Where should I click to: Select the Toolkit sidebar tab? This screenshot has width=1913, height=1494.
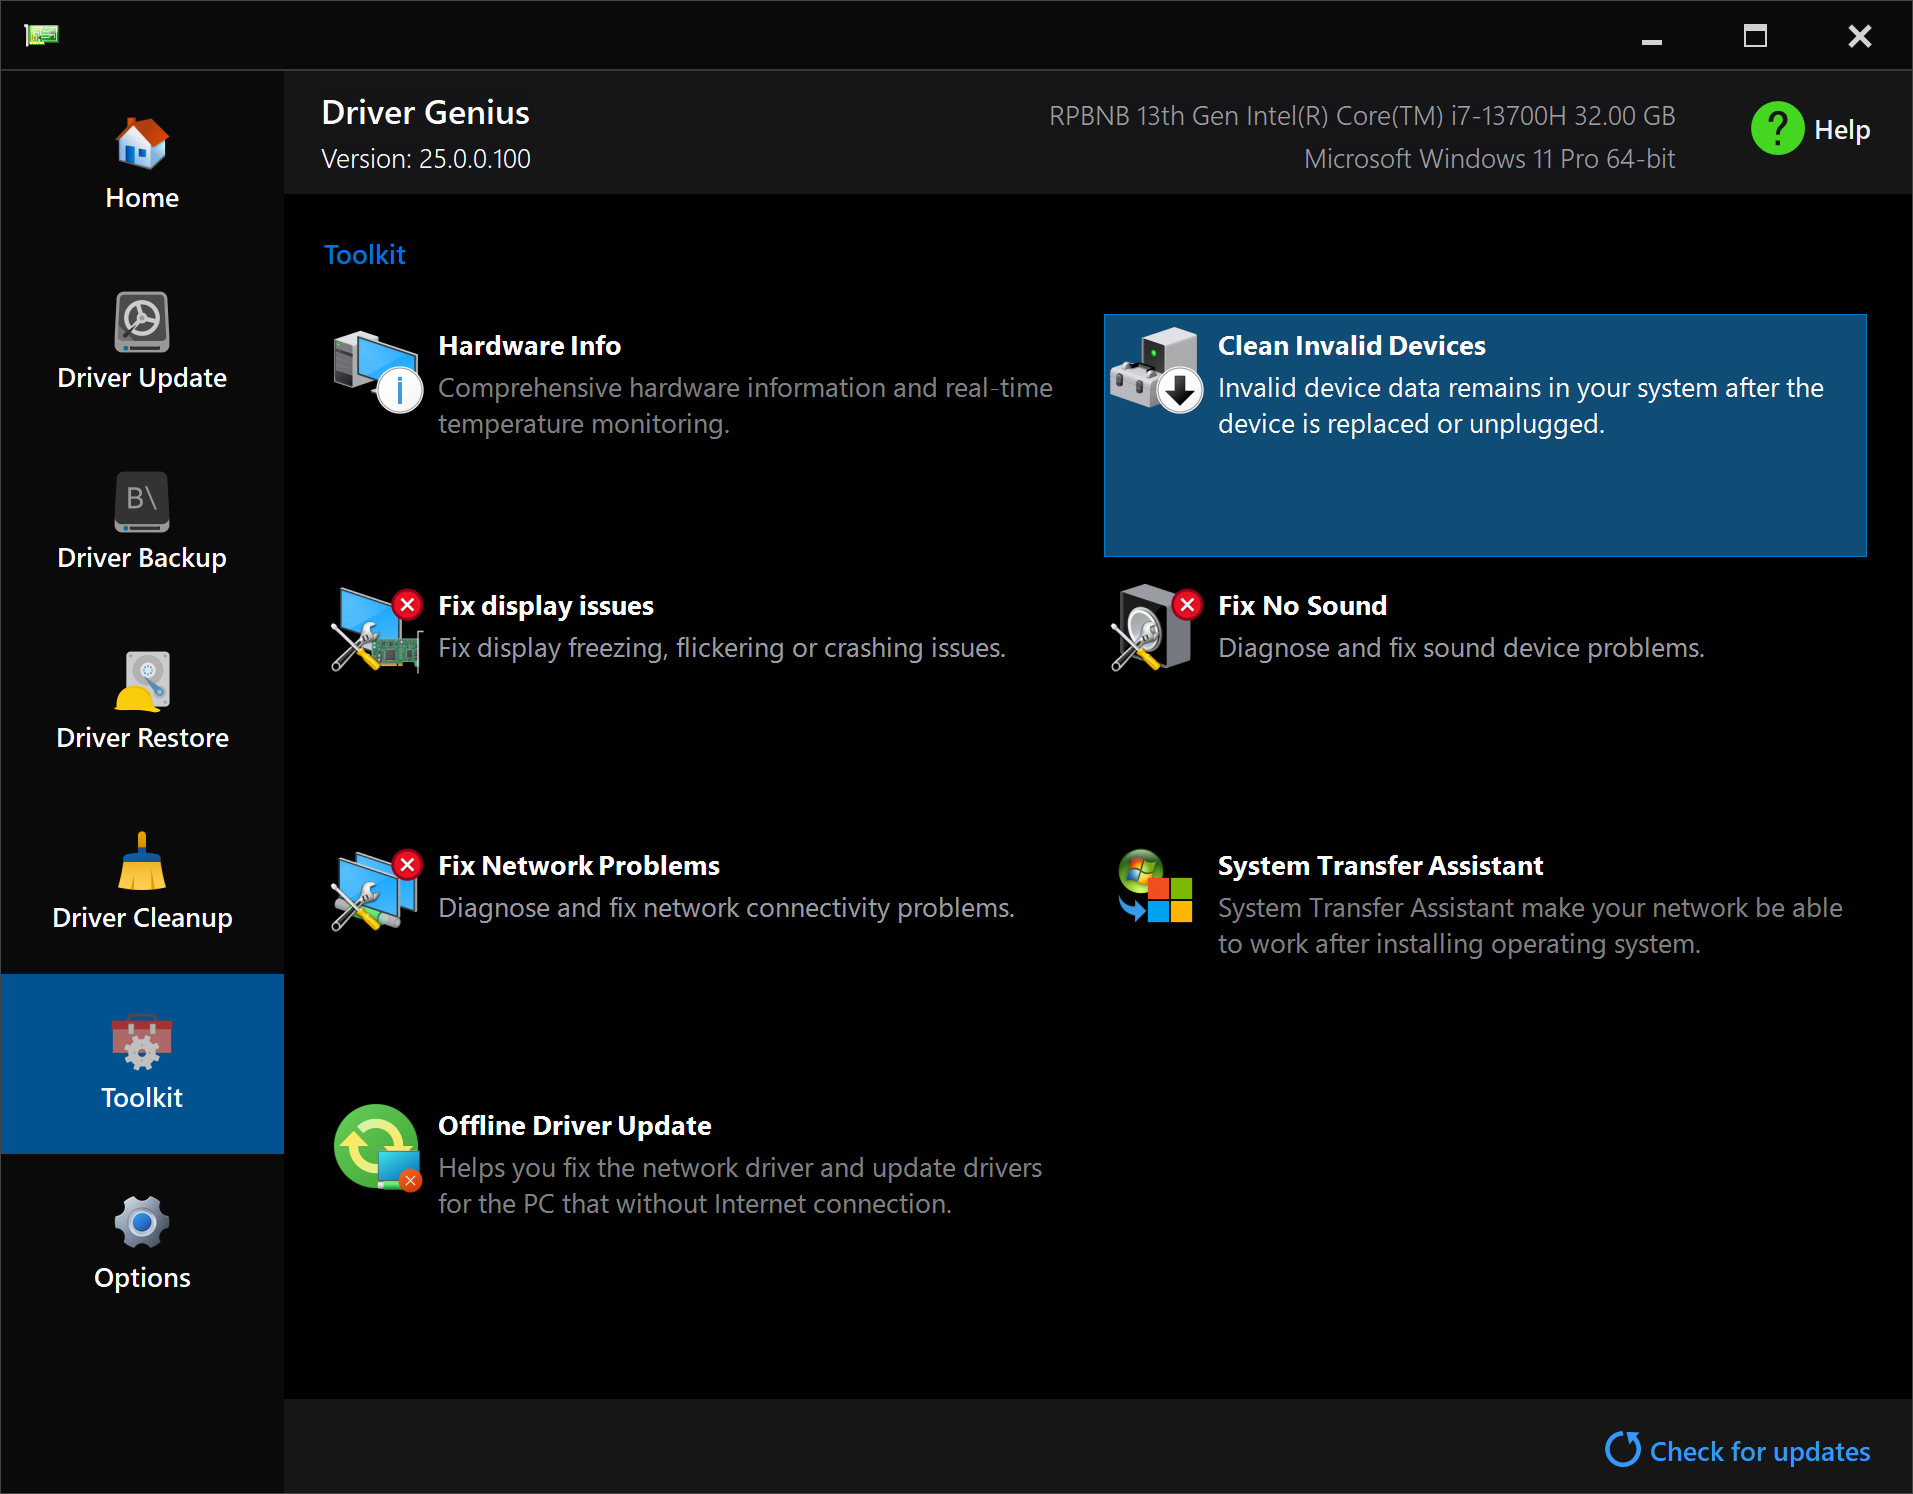[142, 1063]
